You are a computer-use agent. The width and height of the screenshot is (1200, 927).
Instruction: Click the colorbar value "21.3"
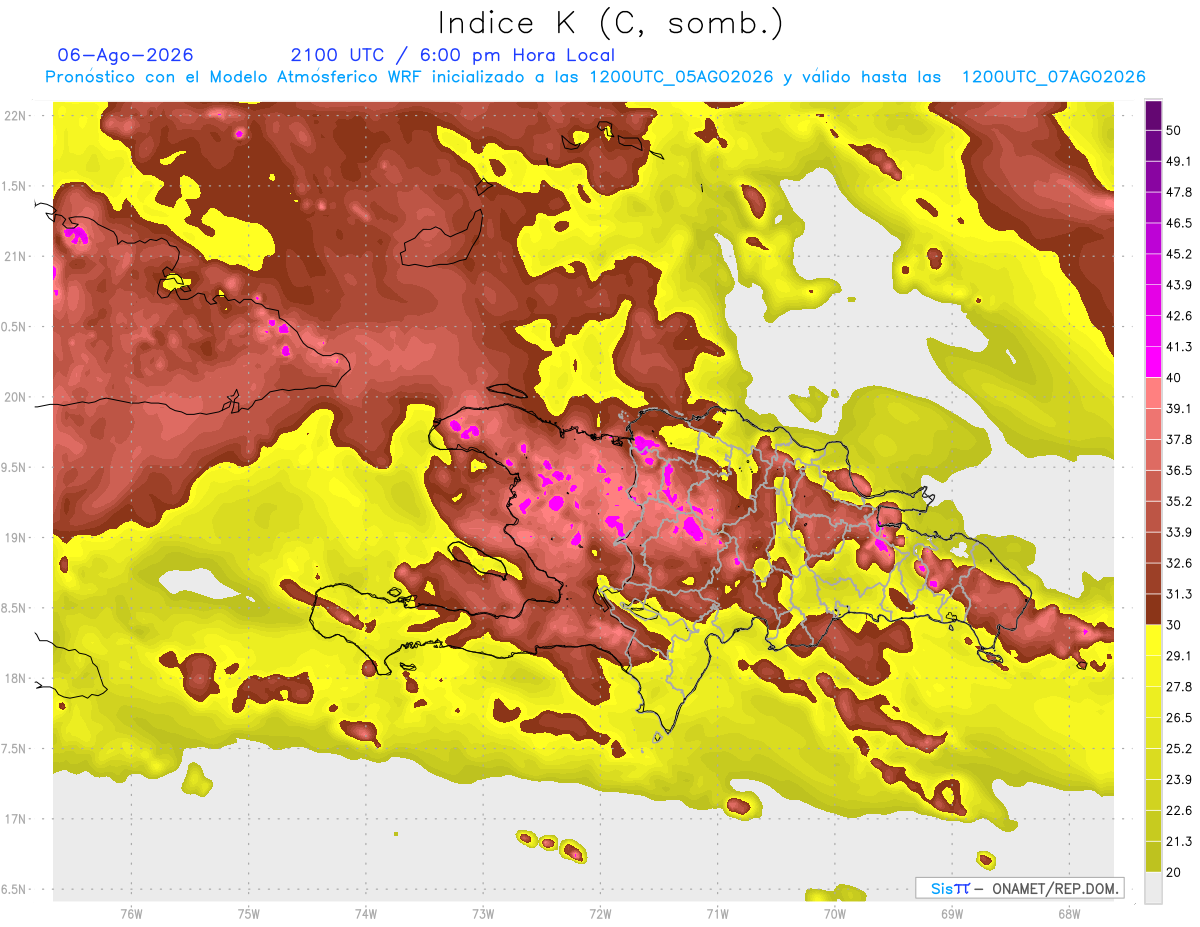pos(1179,842)
